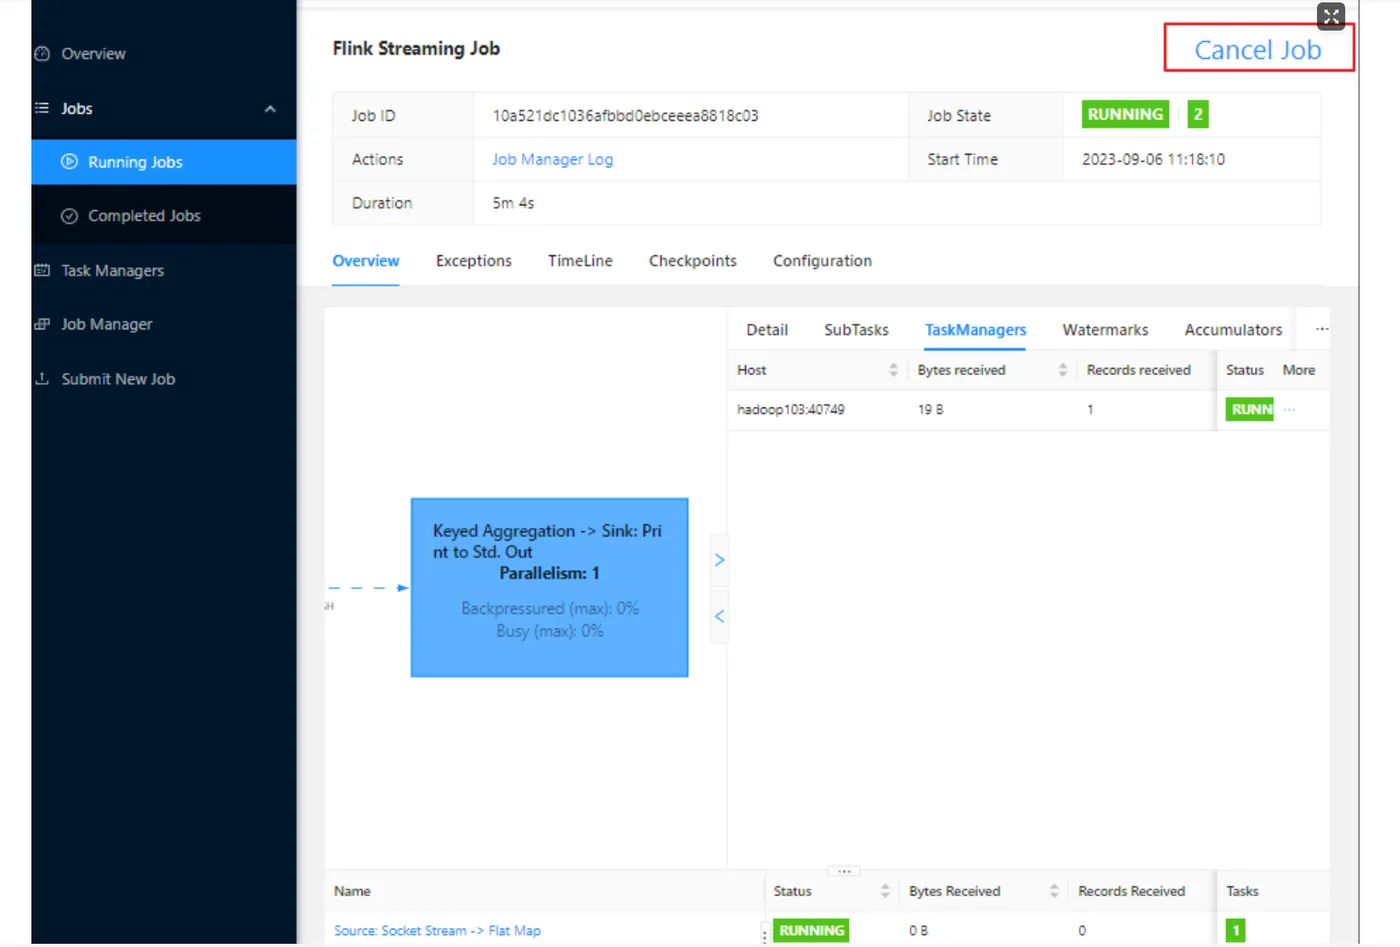Screen dimensions: 1400x947
Task: Click the RUNNING status of Socket Stream row
Action: coord(811,931)
